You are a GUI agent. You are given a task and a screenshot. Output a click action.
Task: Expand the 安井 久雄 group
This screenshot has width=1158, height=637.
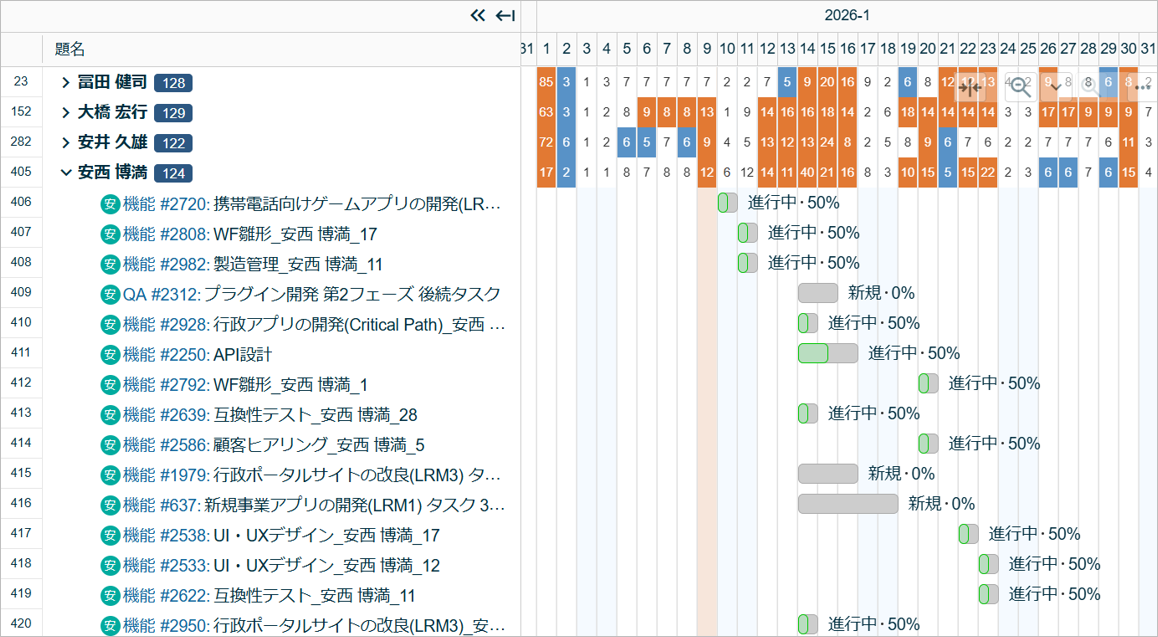pyautogui.click(x=66, y=143)
